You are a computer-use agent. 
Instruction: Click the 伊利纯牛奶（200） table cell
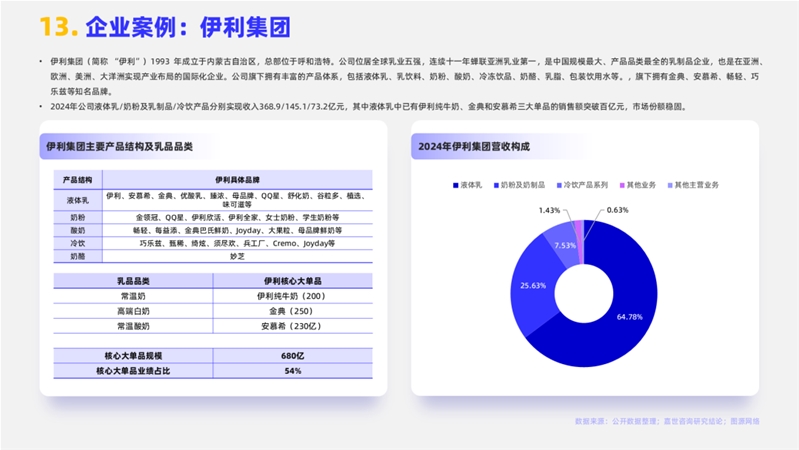(x=293, y=296)
